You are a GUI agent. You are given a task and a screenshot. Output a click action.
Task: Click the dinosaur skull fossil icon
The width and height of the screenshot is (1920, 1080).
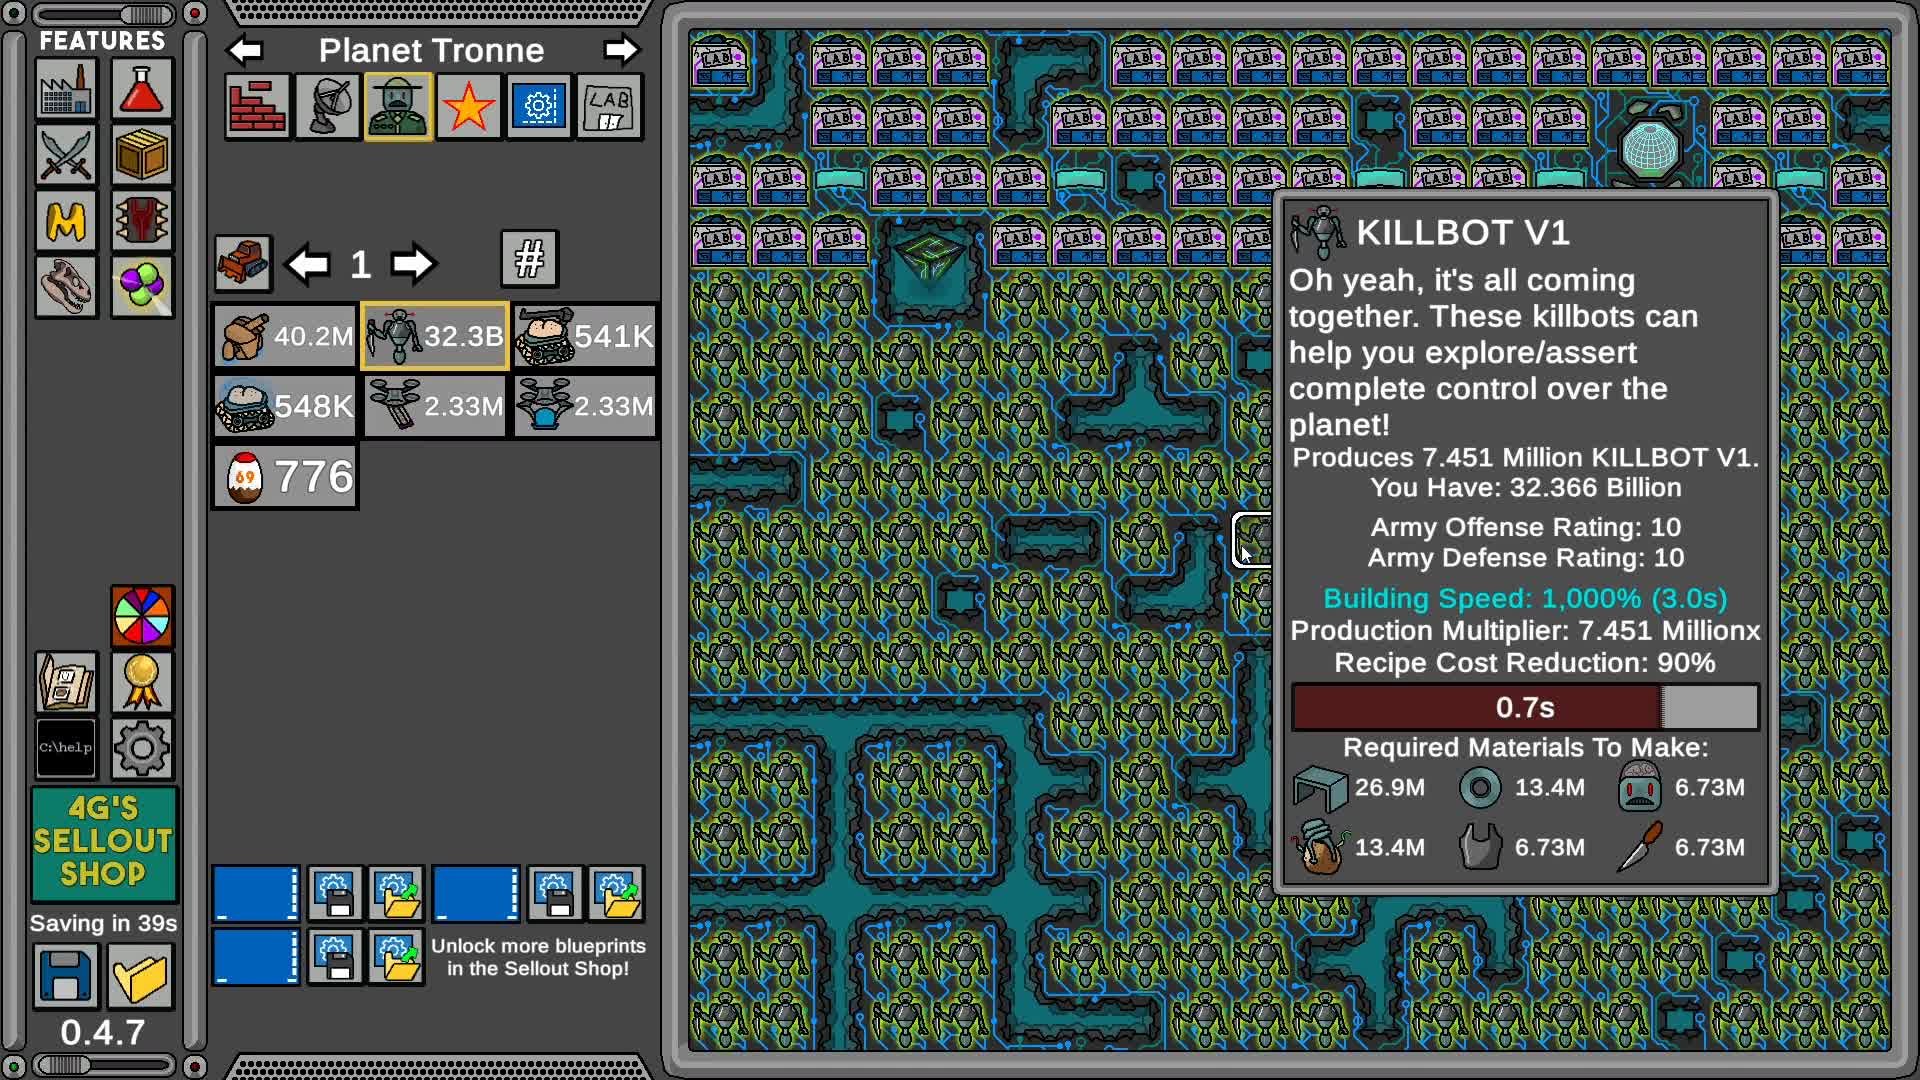(x=66, y=287)
